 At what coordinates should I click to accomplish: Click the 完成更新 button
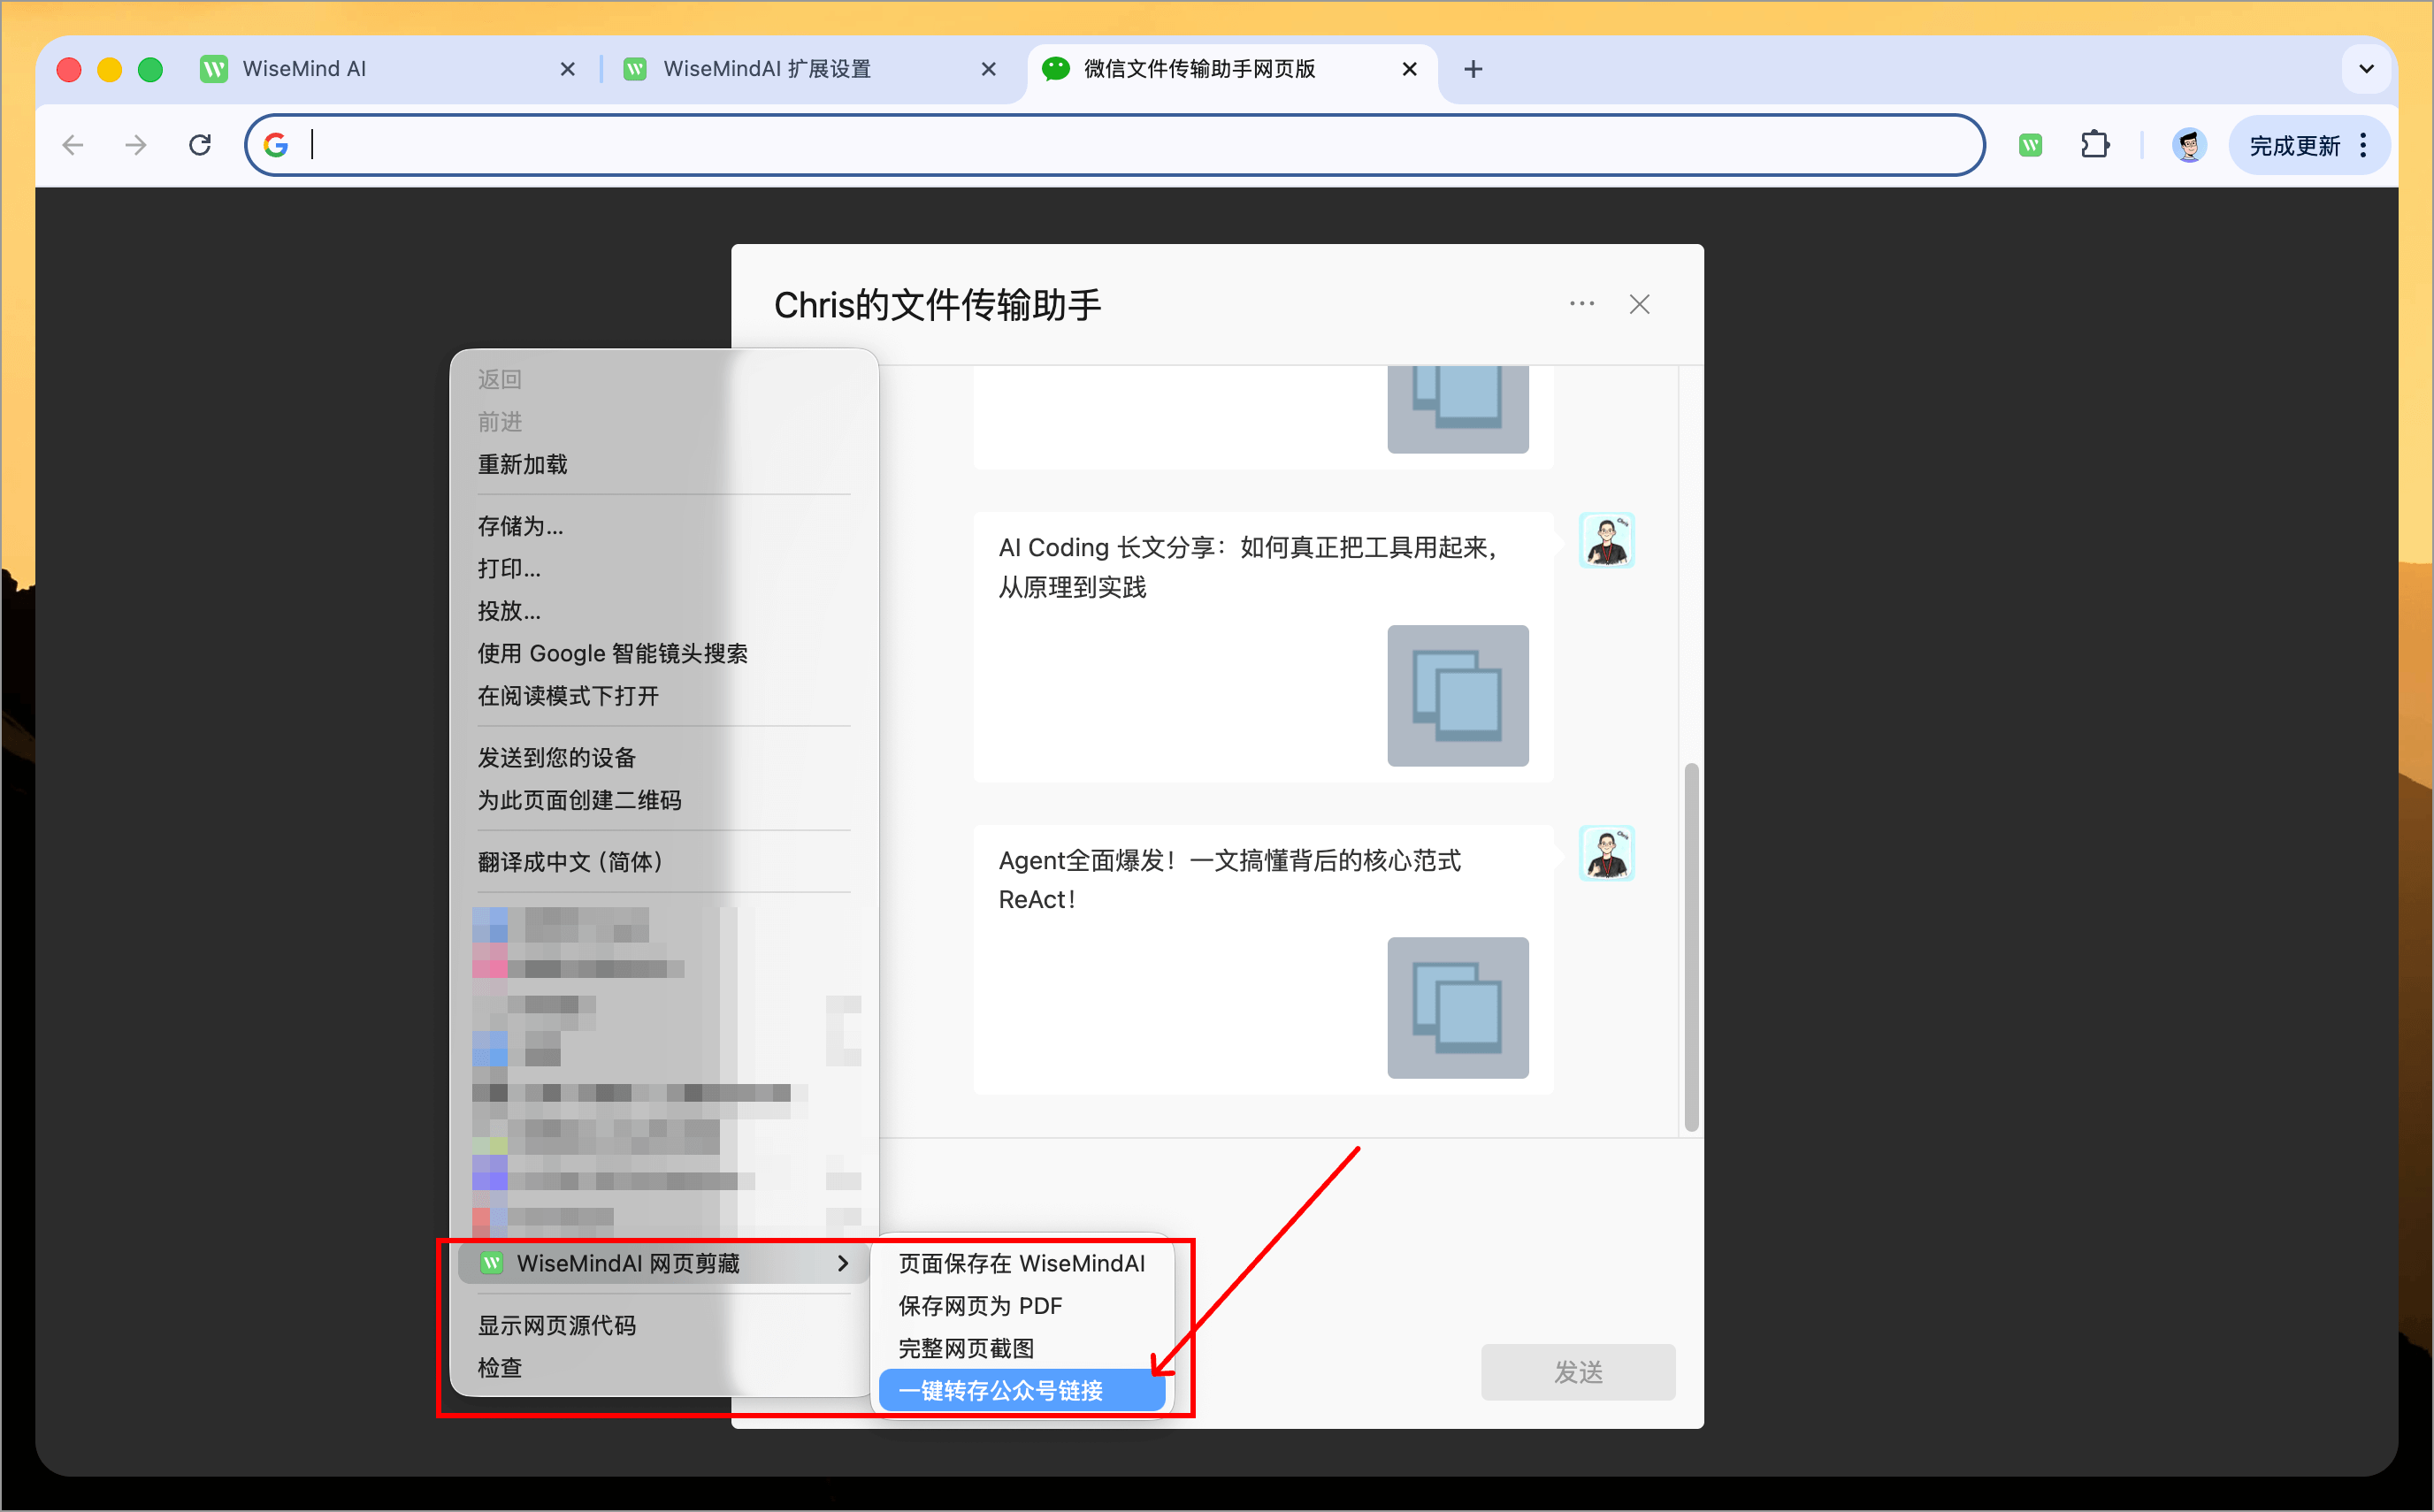tap(2295, 145)
